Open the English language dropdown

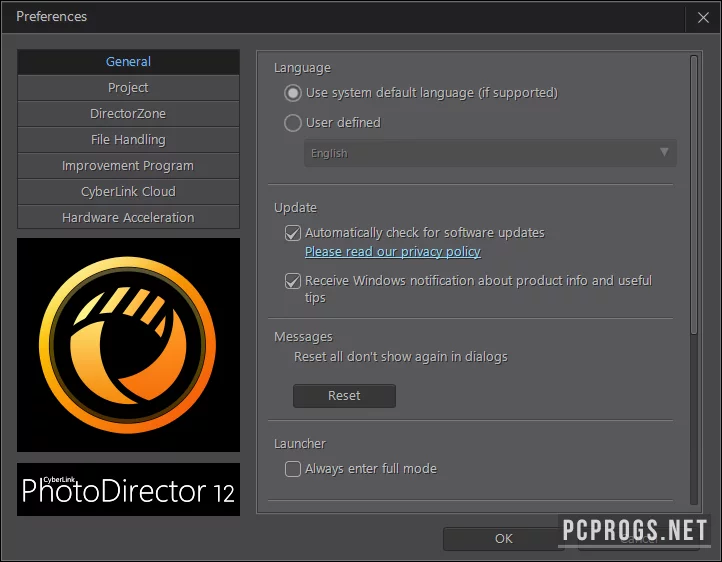pos(490,153)
